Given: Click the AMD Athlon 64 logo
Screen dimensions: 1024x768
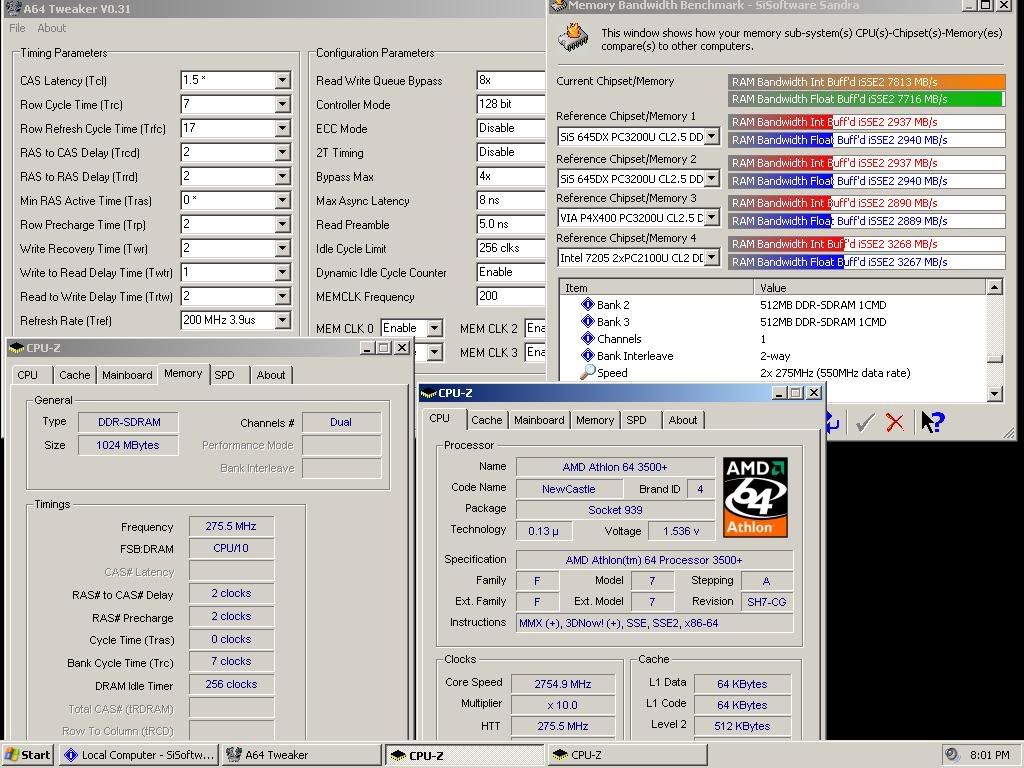Looking at the screenshot, I should coord(755,497).
